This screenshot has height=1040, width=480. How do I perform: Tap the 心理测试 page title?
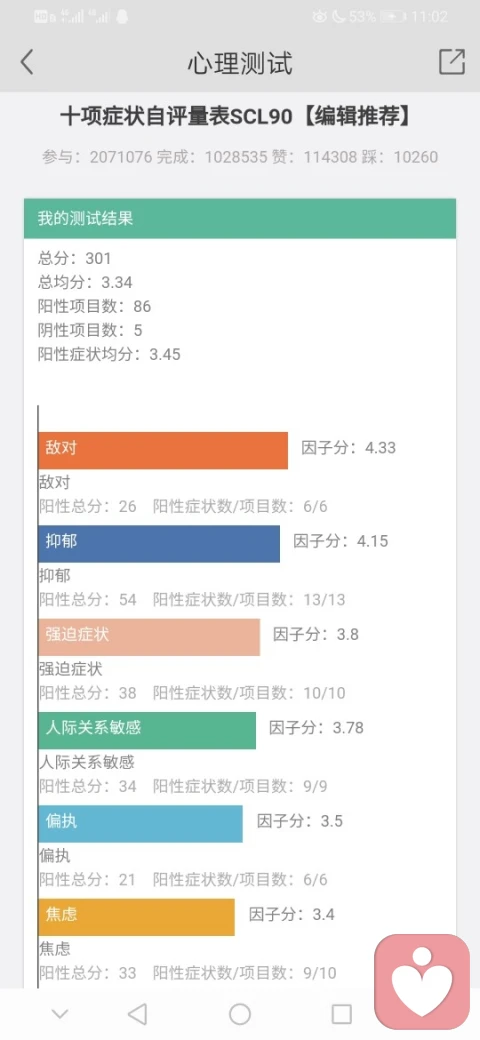tap(240, 63)
